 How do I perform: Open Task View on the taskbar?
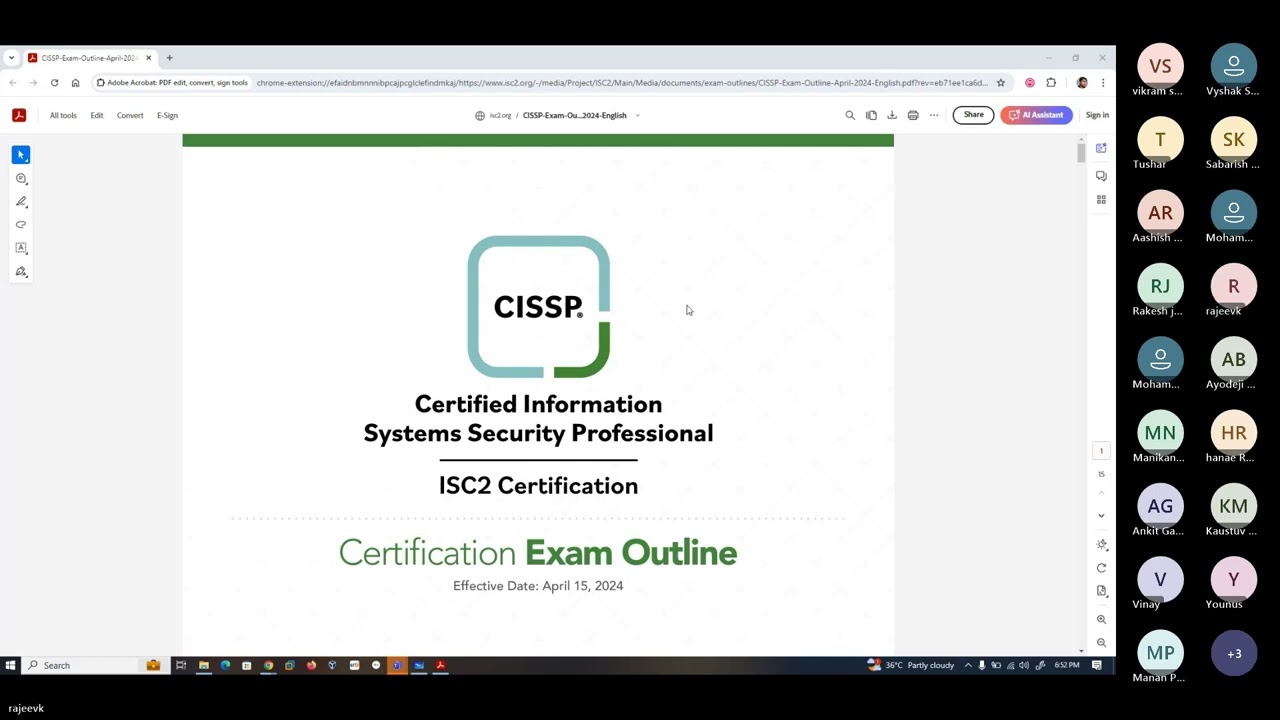181,665
